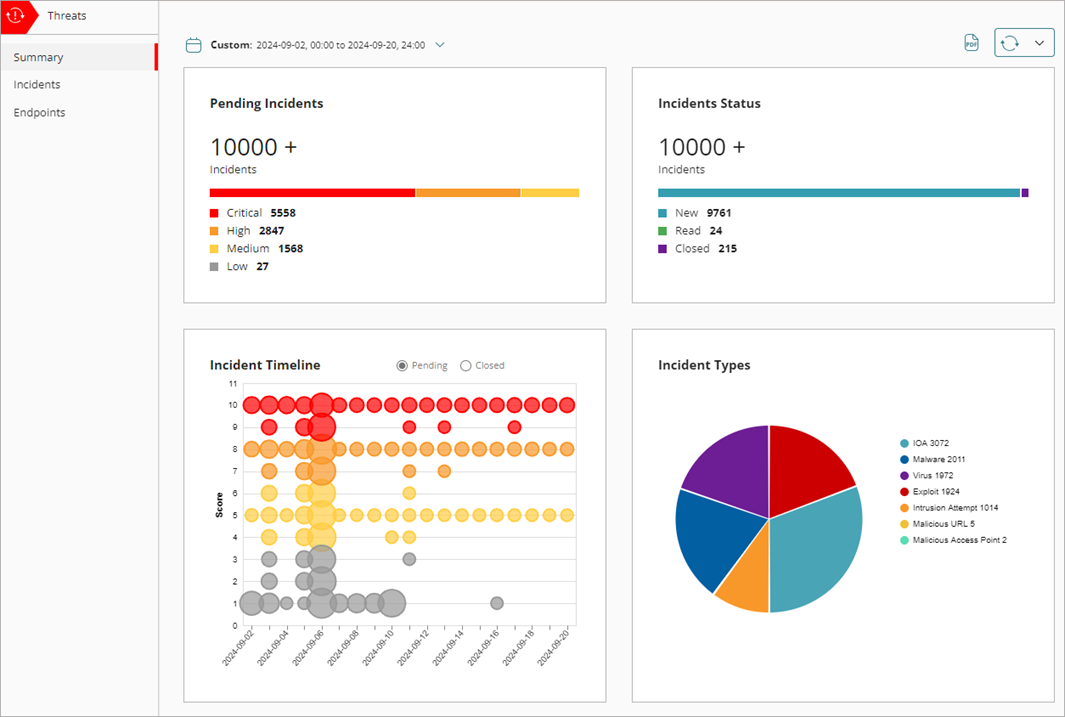Open the custom date range dropdown

coord(440,44)
